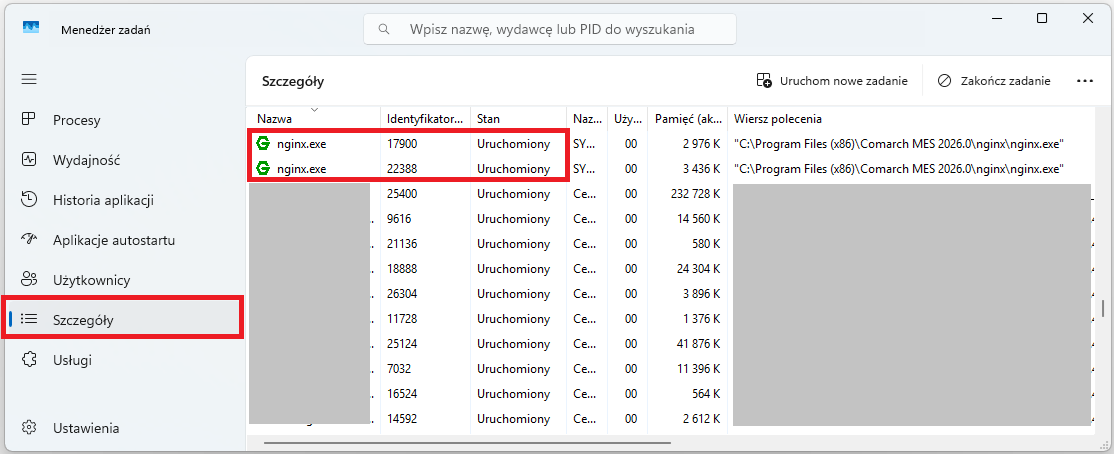The image size is (1114, 454).
Task: Sort by Wiersz polecenia column header
Action: [x=909, y=119]
